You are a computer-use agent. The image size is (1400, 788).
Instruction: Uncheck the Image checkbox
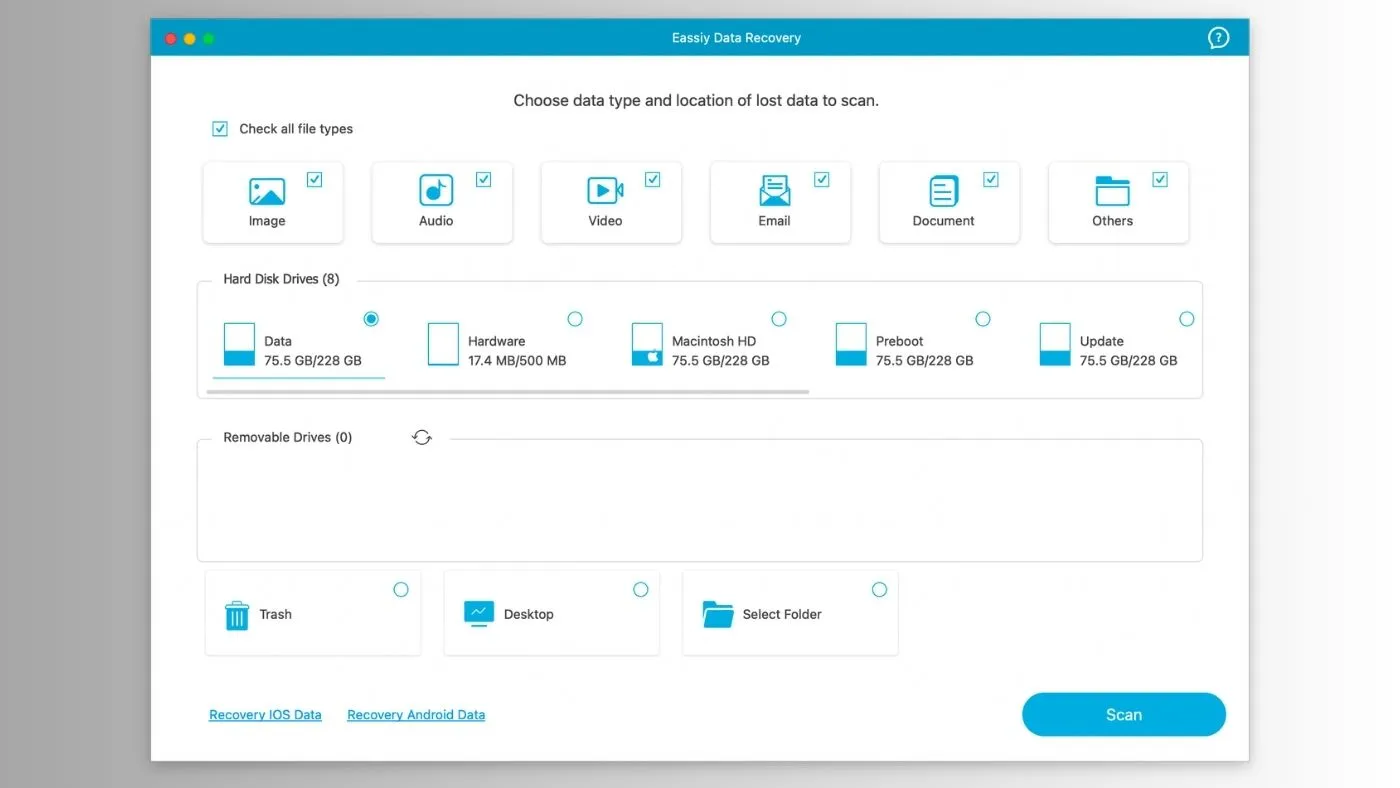[314, 180]
